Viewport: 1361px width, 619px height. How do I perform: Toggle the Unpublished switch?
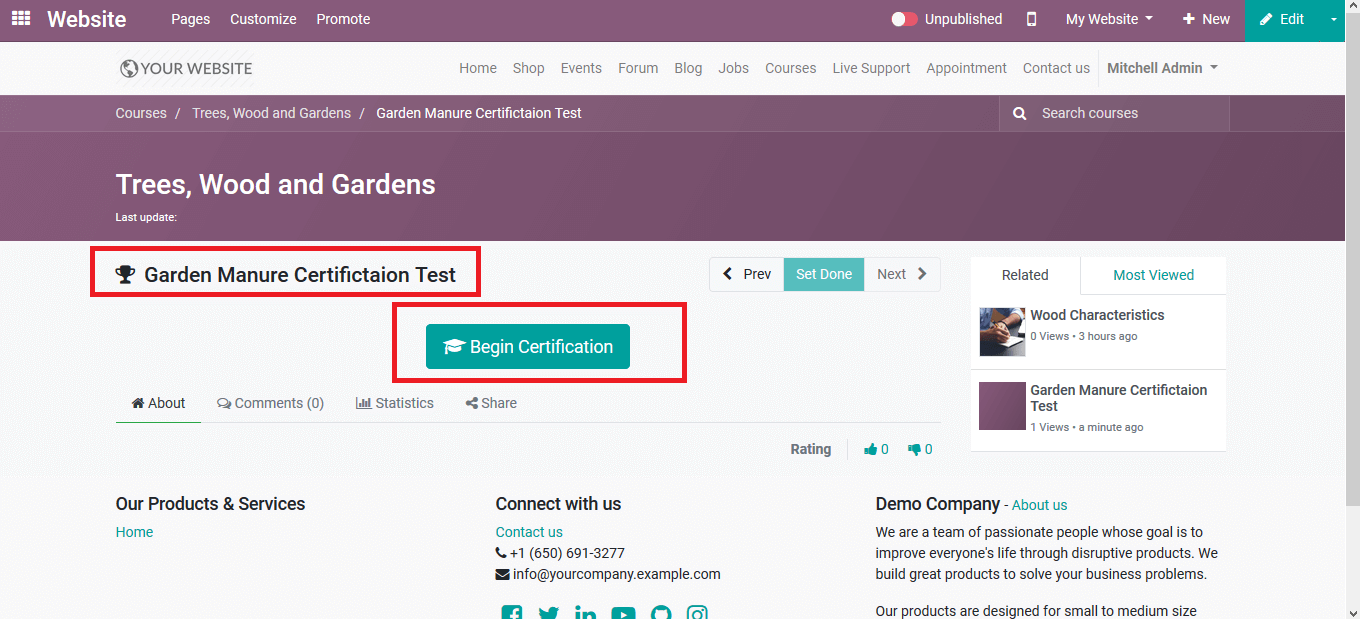904,19
